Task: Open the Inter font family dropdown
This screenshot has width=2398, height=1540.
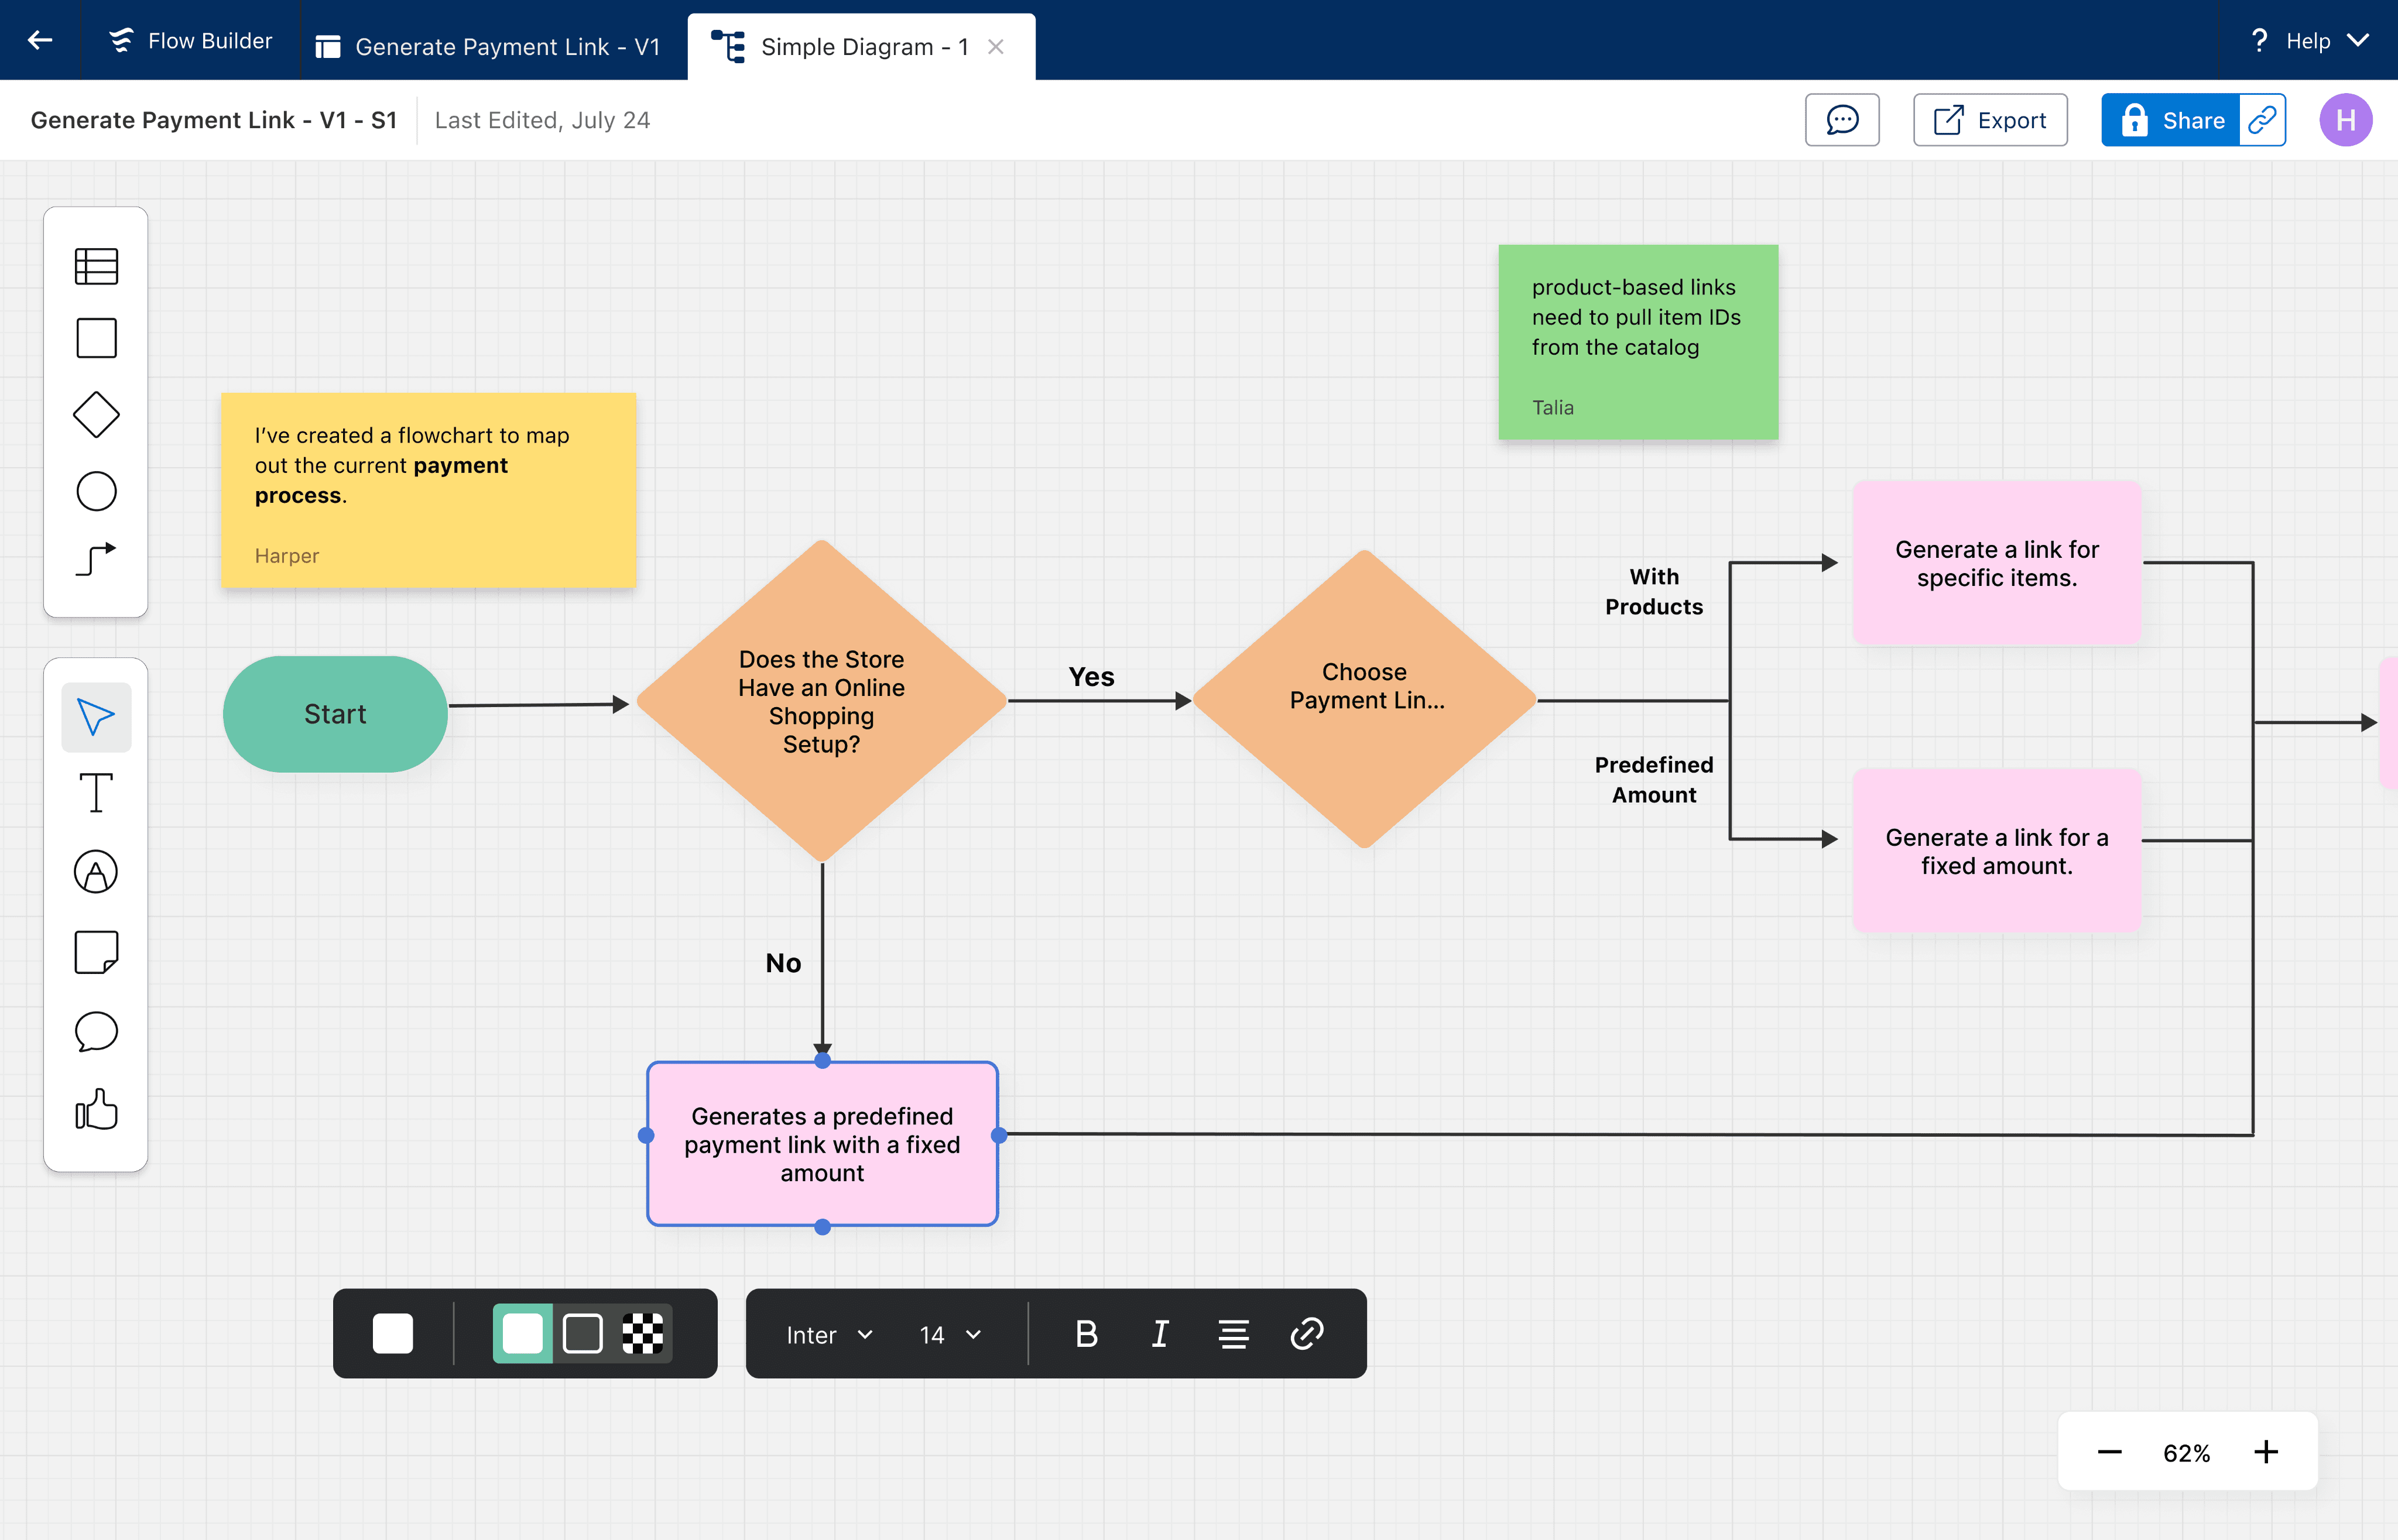Action: (829, 1335)
